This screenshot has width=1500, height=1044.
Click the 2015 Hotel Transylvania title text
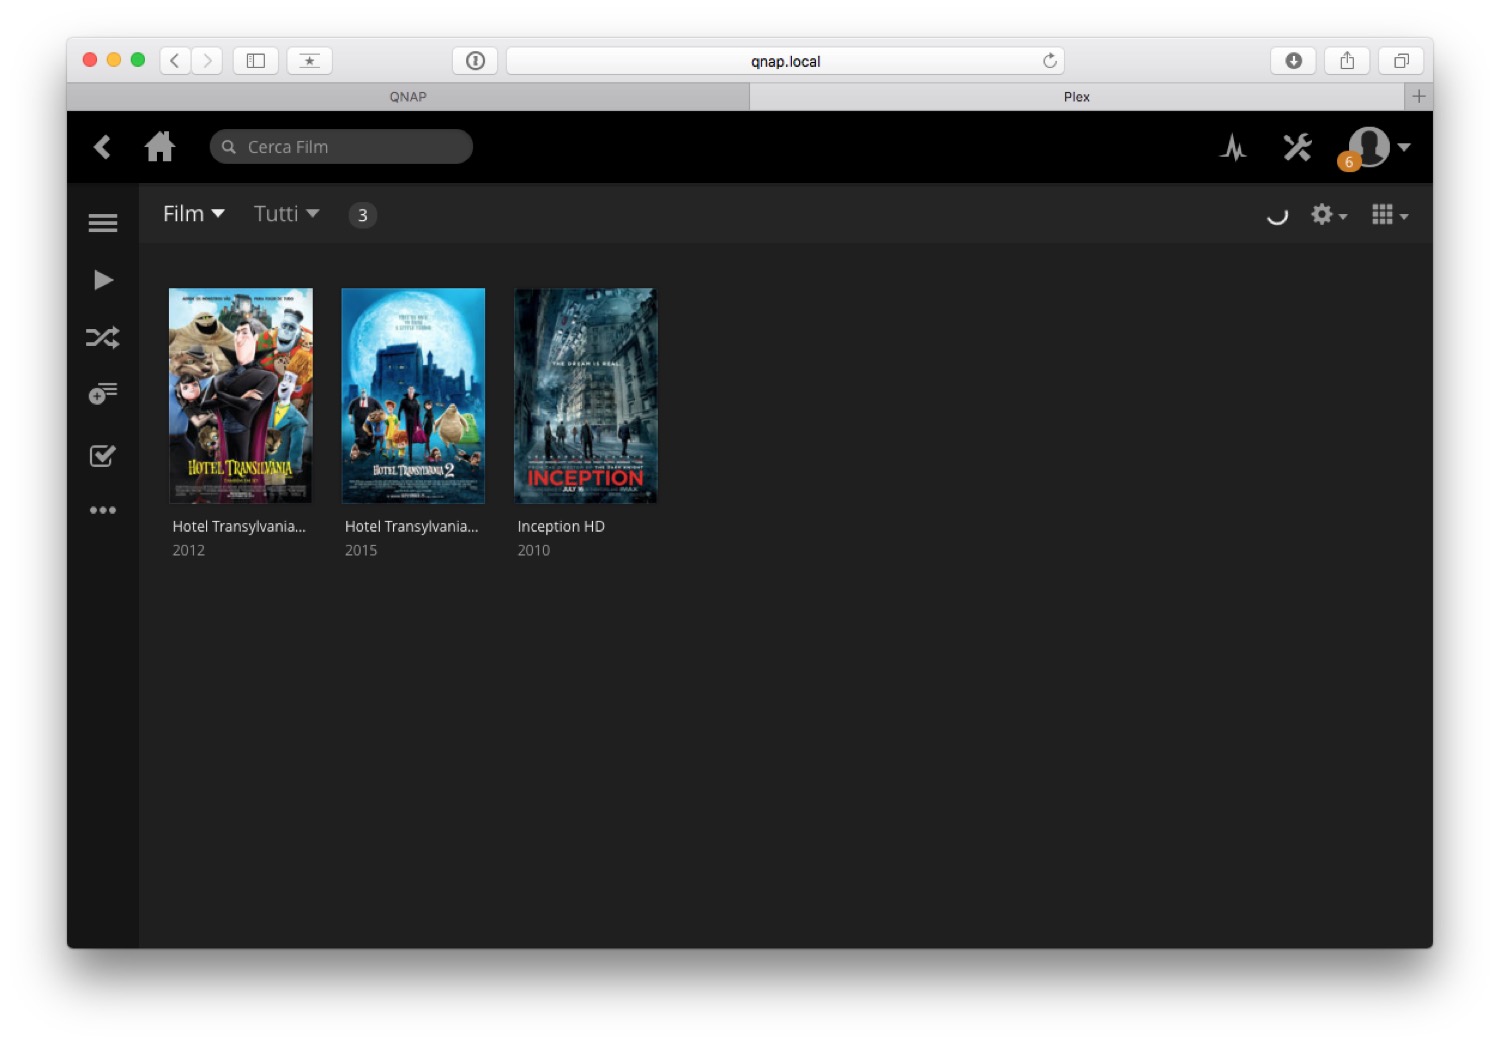412,526
